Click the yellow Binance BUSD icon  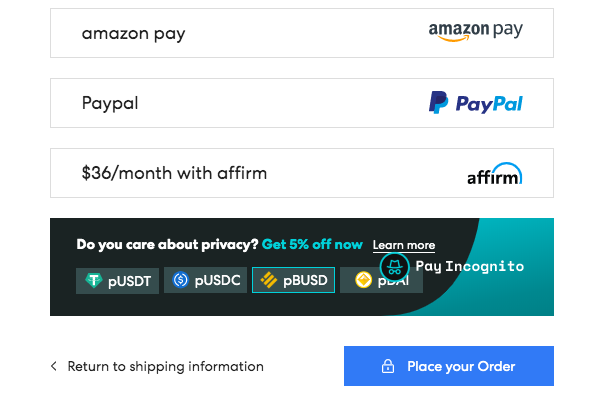[x=269, y=281]
